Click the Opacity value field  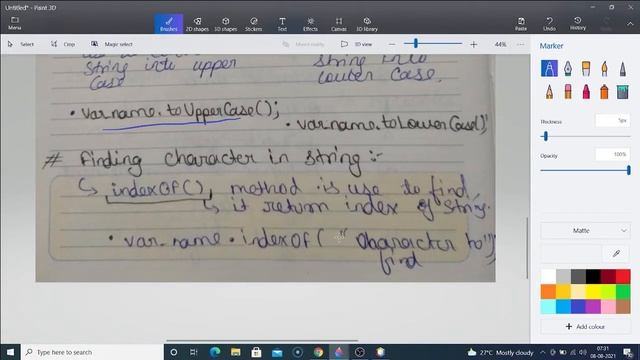[612, 154]
